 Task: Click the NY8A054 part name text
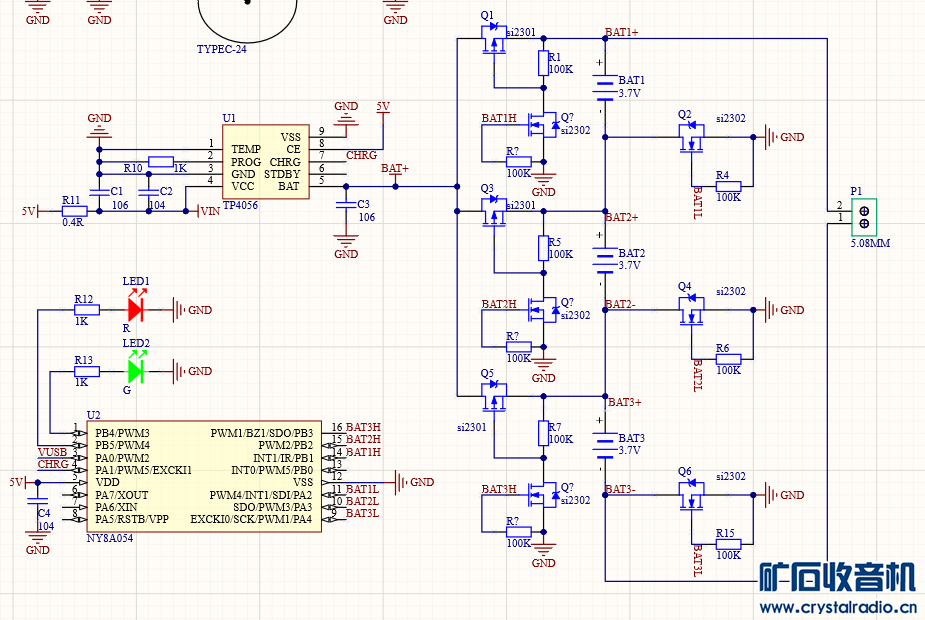tap(110, 538)
